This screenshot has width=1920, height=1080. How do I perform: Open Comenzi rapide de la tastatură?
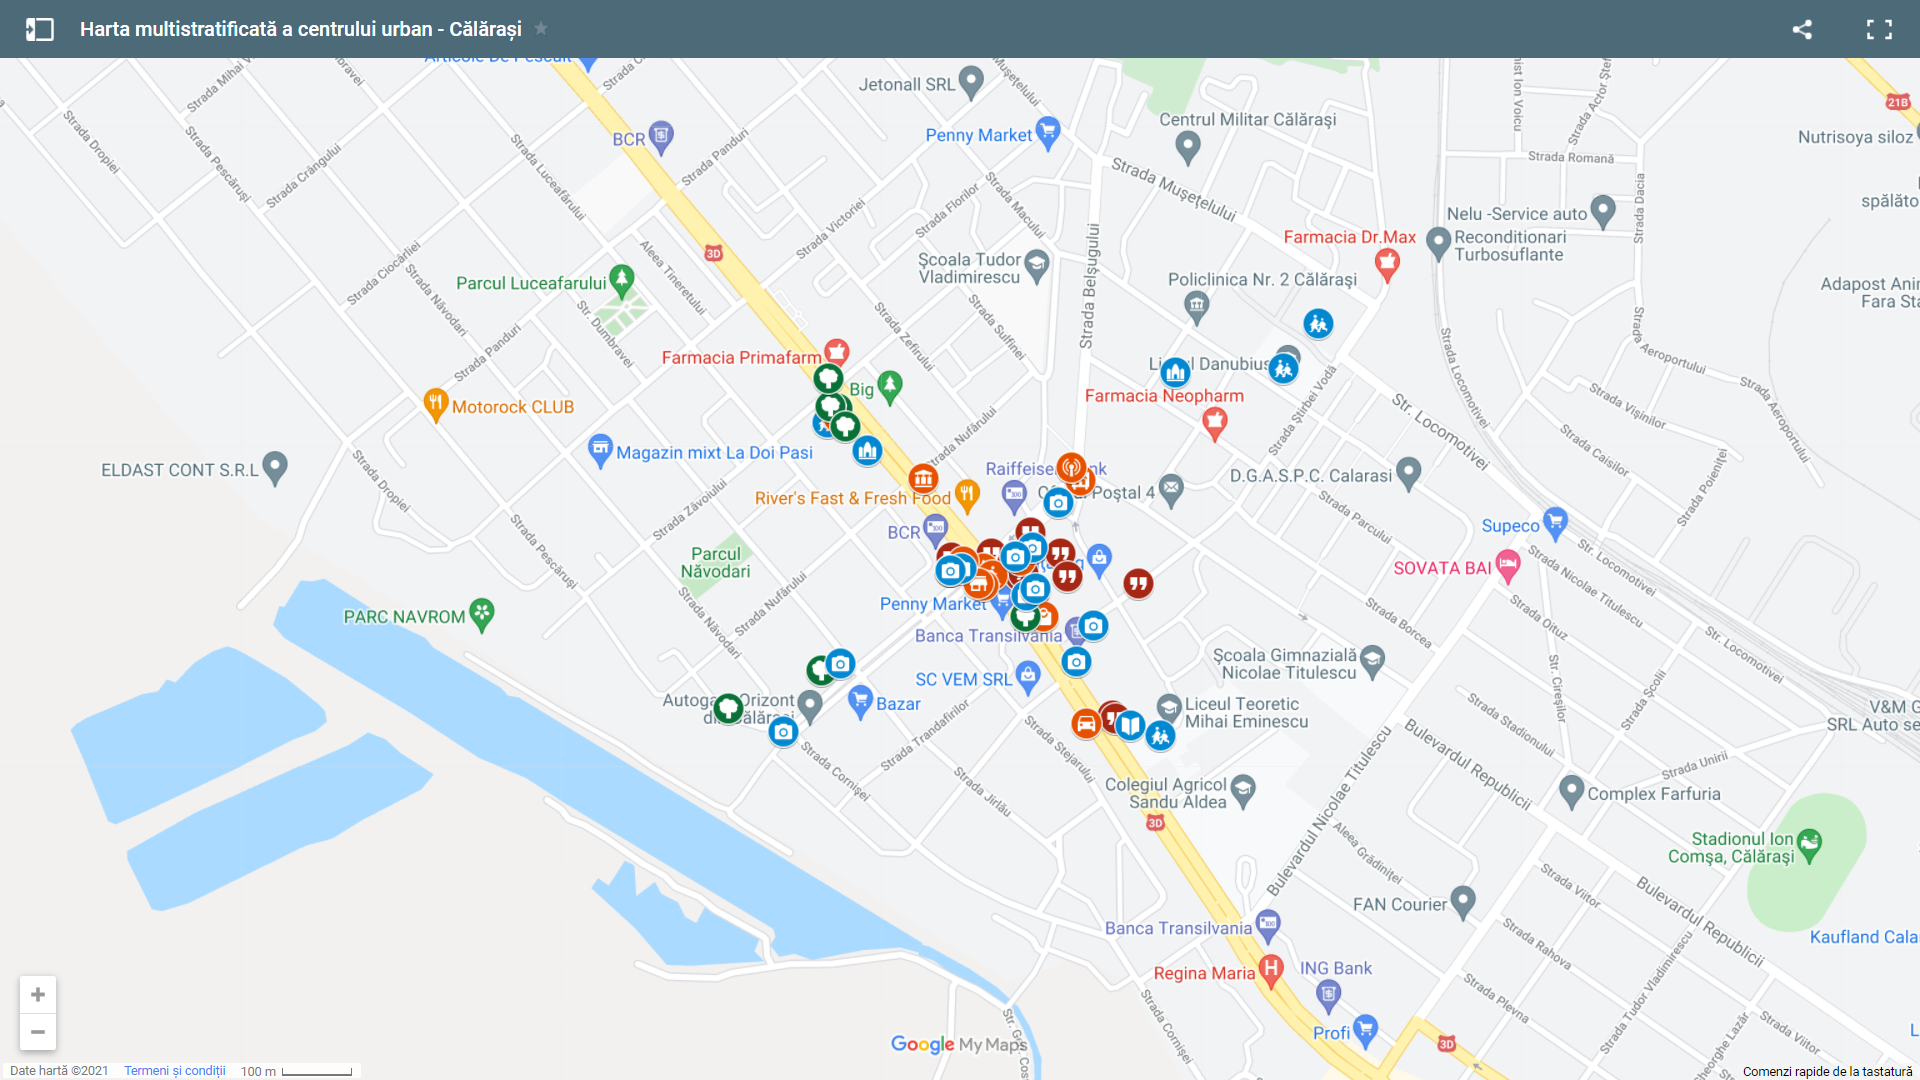pyautogui.click(x=1827, y=1071)
